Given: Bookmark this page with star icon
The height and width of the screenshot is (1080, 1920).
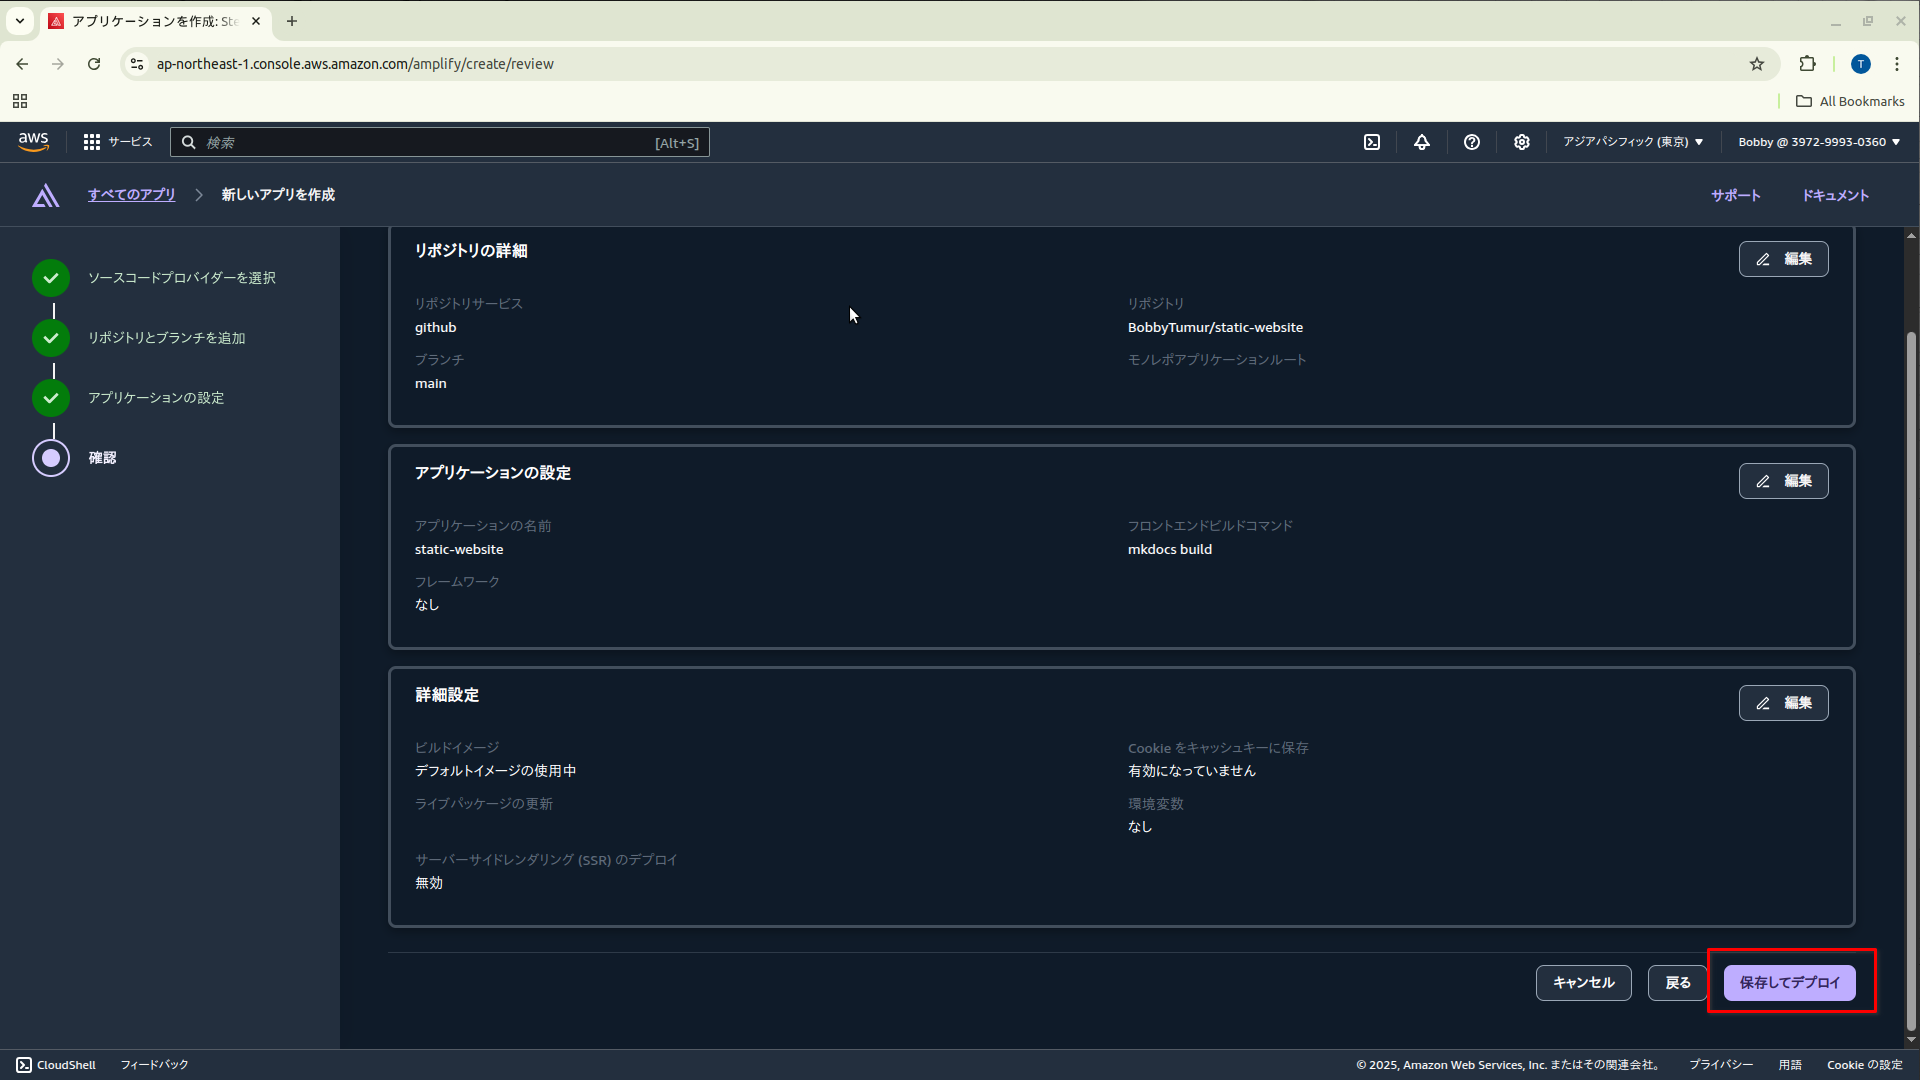Looking at the screenshot, I should coord(1757,64).
